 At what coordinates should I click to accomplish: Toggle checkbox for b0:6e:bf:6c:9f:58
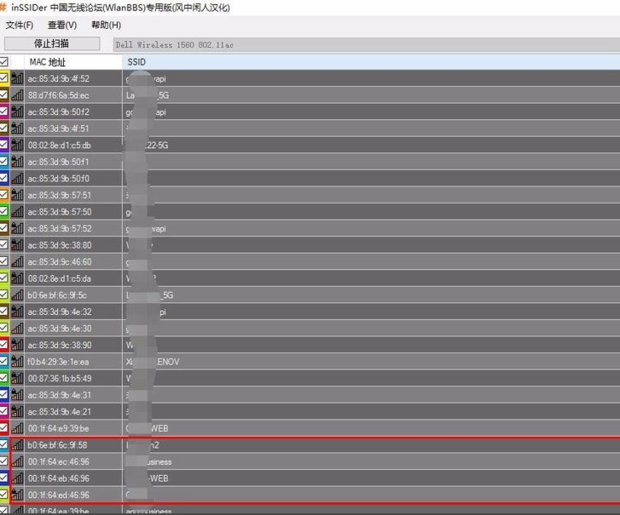tap(4, 445)
